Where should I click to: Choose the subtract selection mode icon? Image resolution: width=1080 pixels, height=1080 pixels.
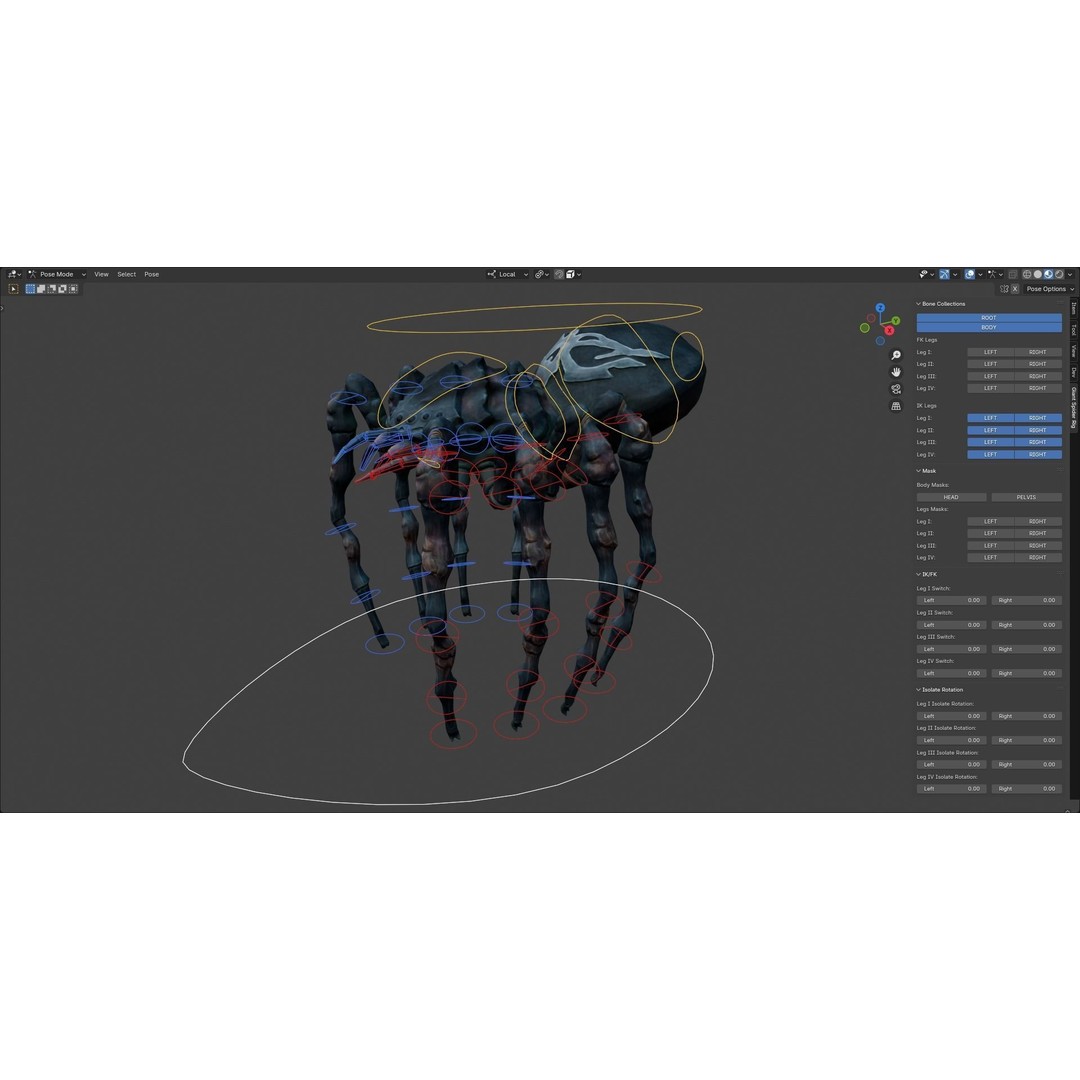tap(52, 289)
